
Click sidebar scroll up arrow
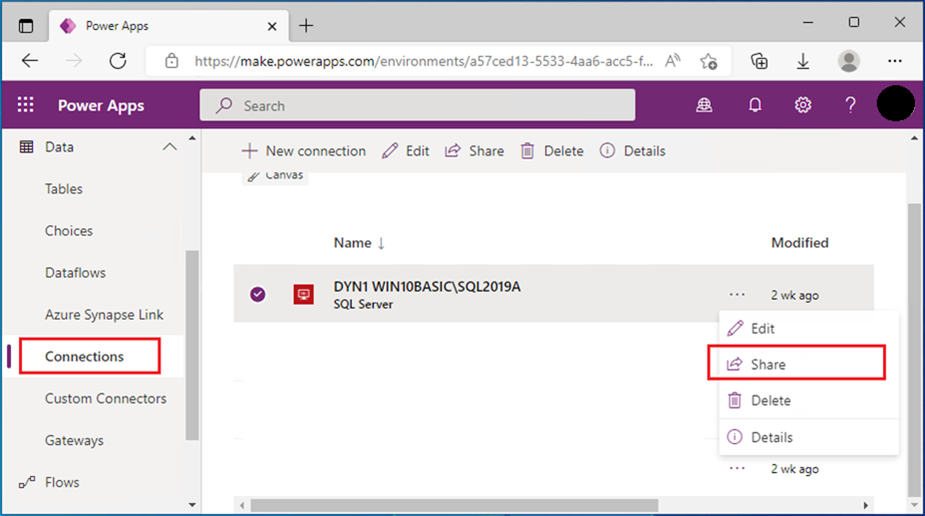click(192, 138)
